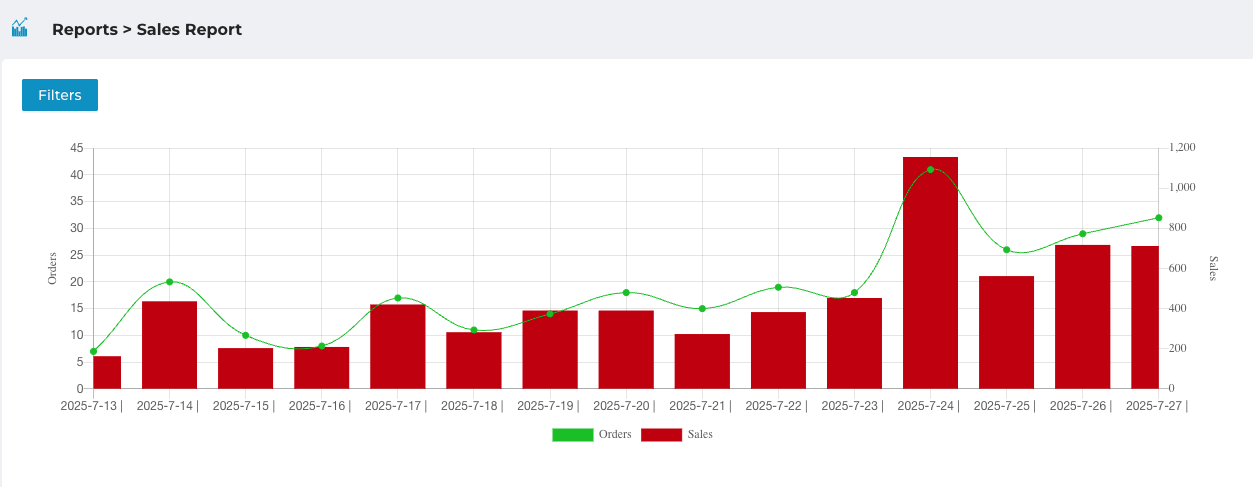The image size is (1253, 487).
Task: Click the Orders legend label
Action: pos(615,434)
